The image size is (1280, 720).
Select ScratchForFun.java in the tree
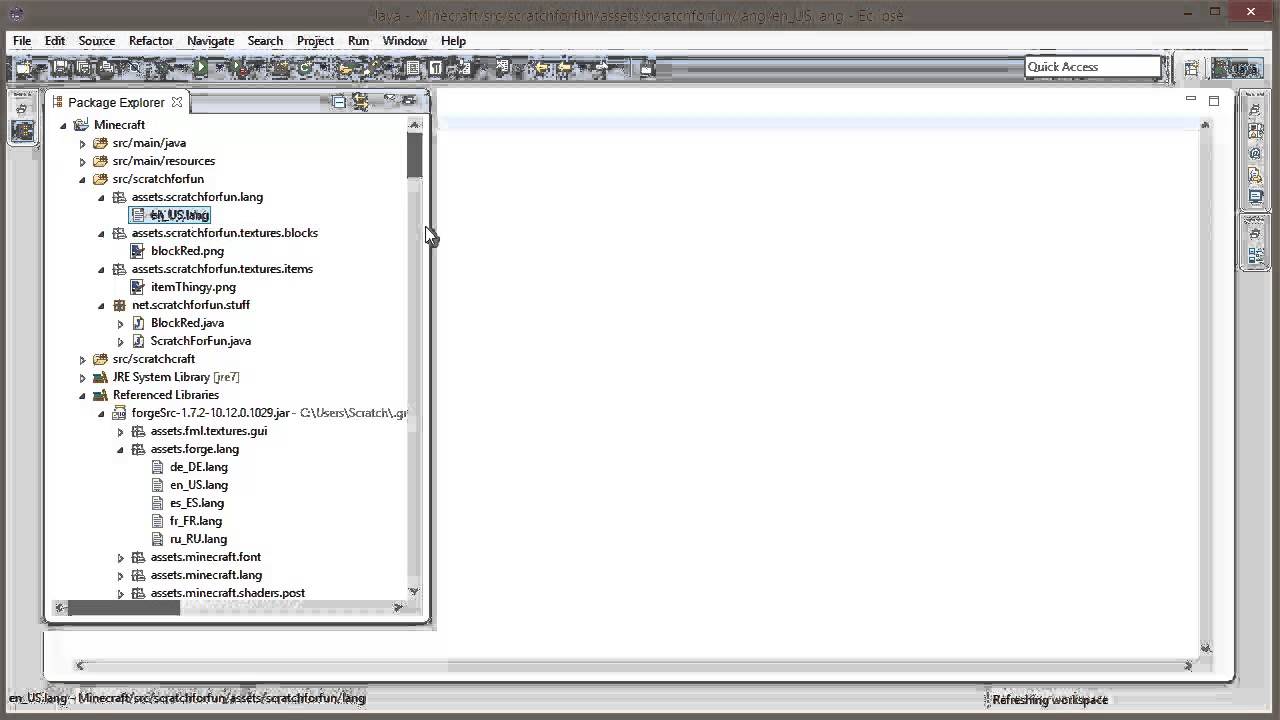click(201, 341)
